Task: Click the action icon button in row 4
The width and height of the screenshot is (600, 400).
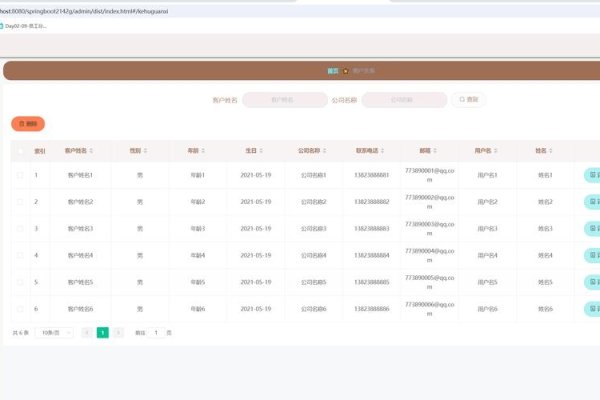Action: coord(592,255)
